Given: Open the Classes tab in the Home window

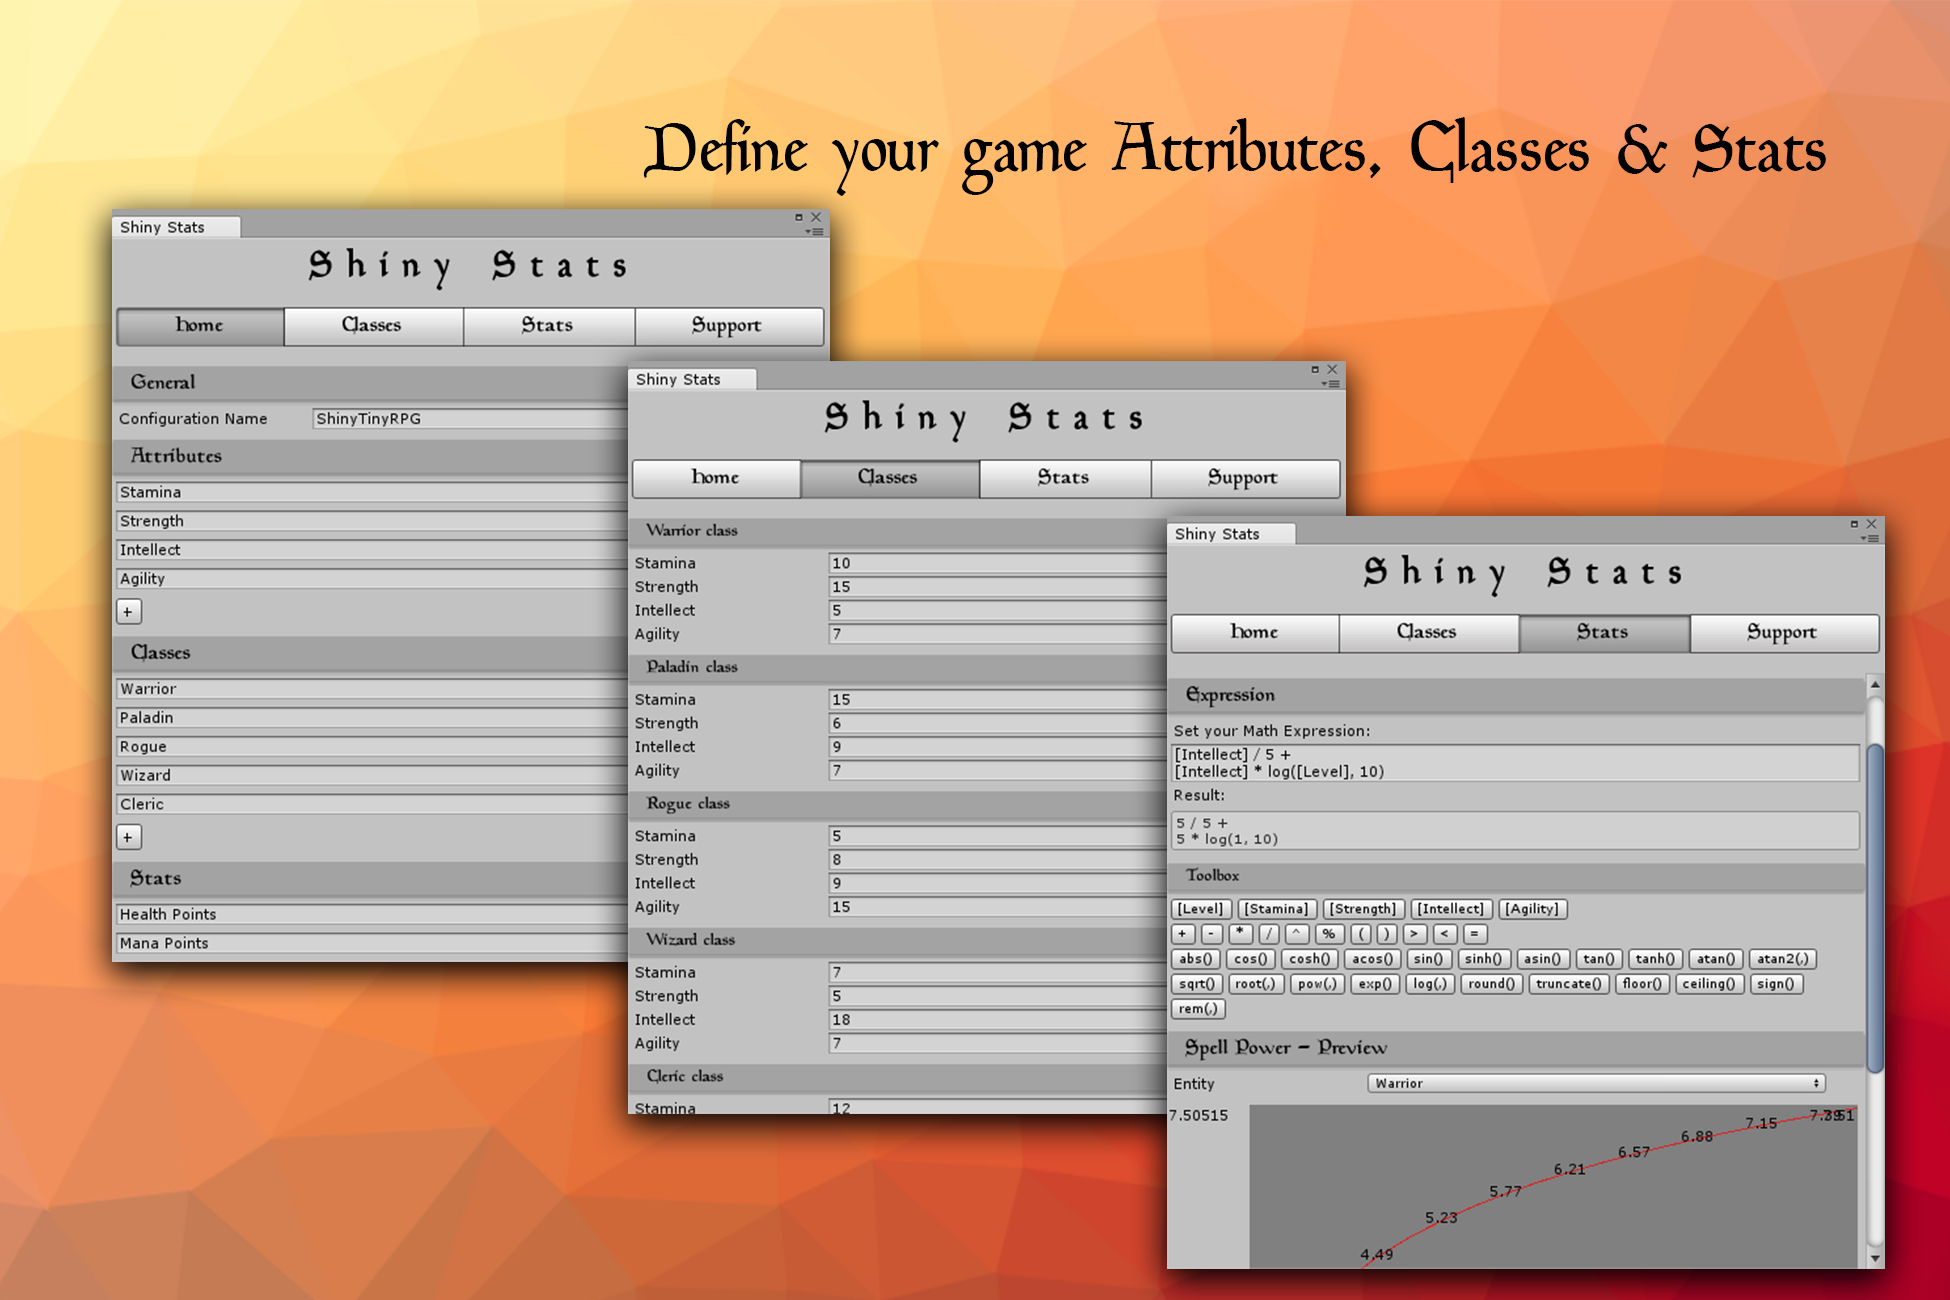Looking at the screenshot, I should pyautogui.click(x=371, y=325).
